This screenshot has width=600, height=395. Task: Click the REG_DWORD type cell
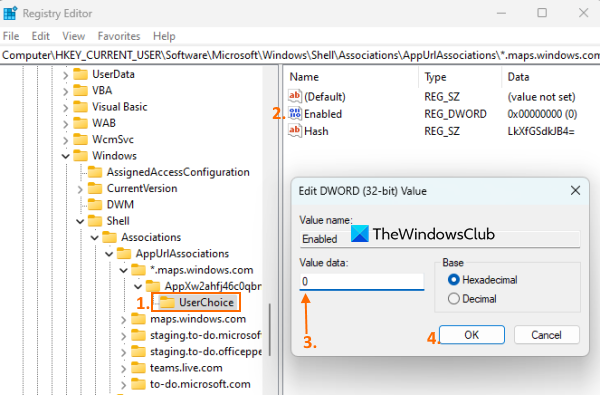455,114
